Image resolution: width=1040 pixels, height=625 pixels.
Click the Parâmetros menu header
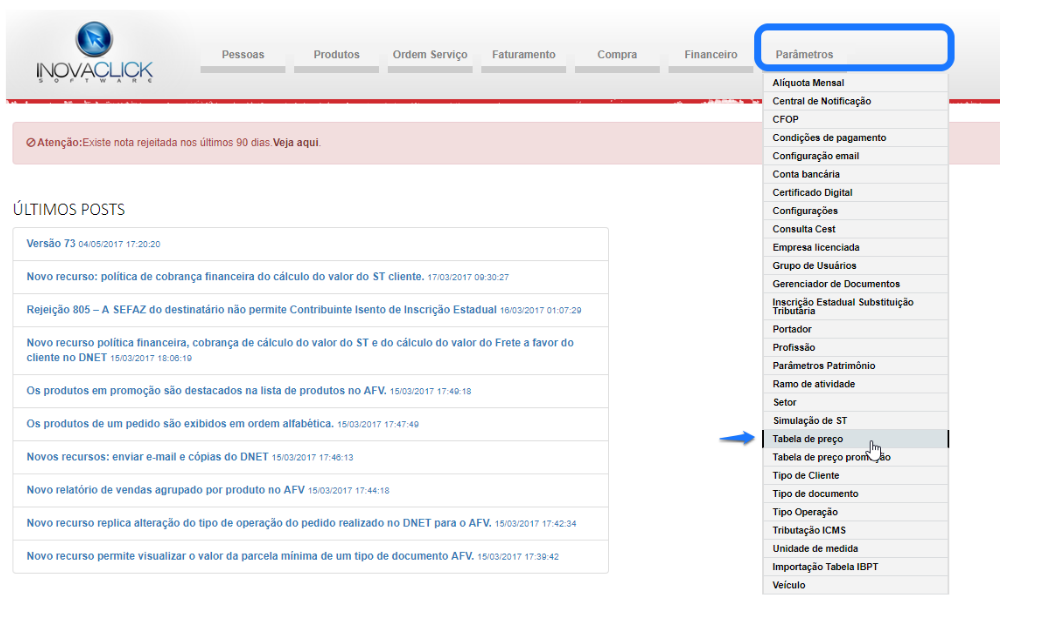804,55
